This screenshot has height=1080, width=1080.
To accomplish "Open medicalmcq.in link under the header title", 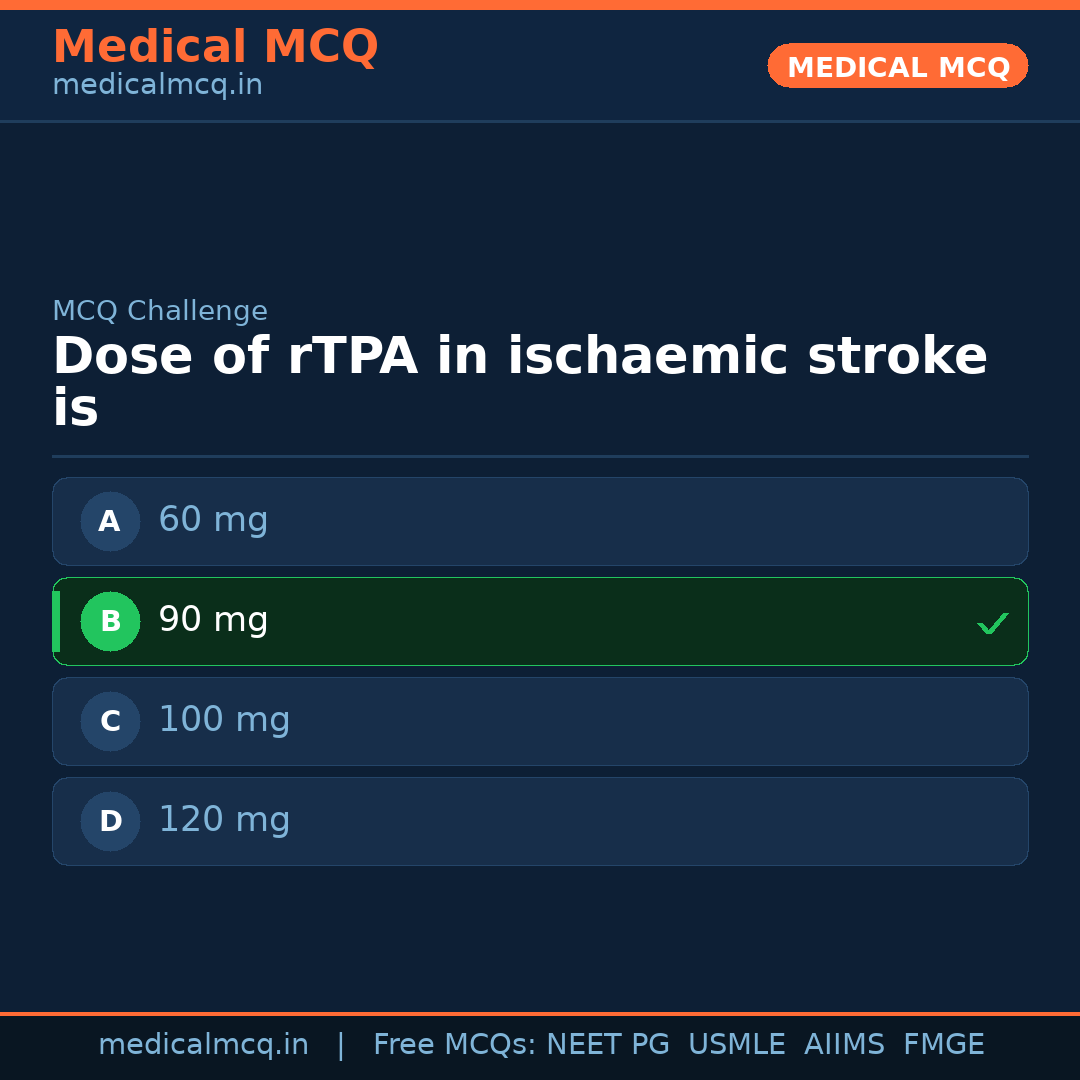I will click(x=157, y=86).
